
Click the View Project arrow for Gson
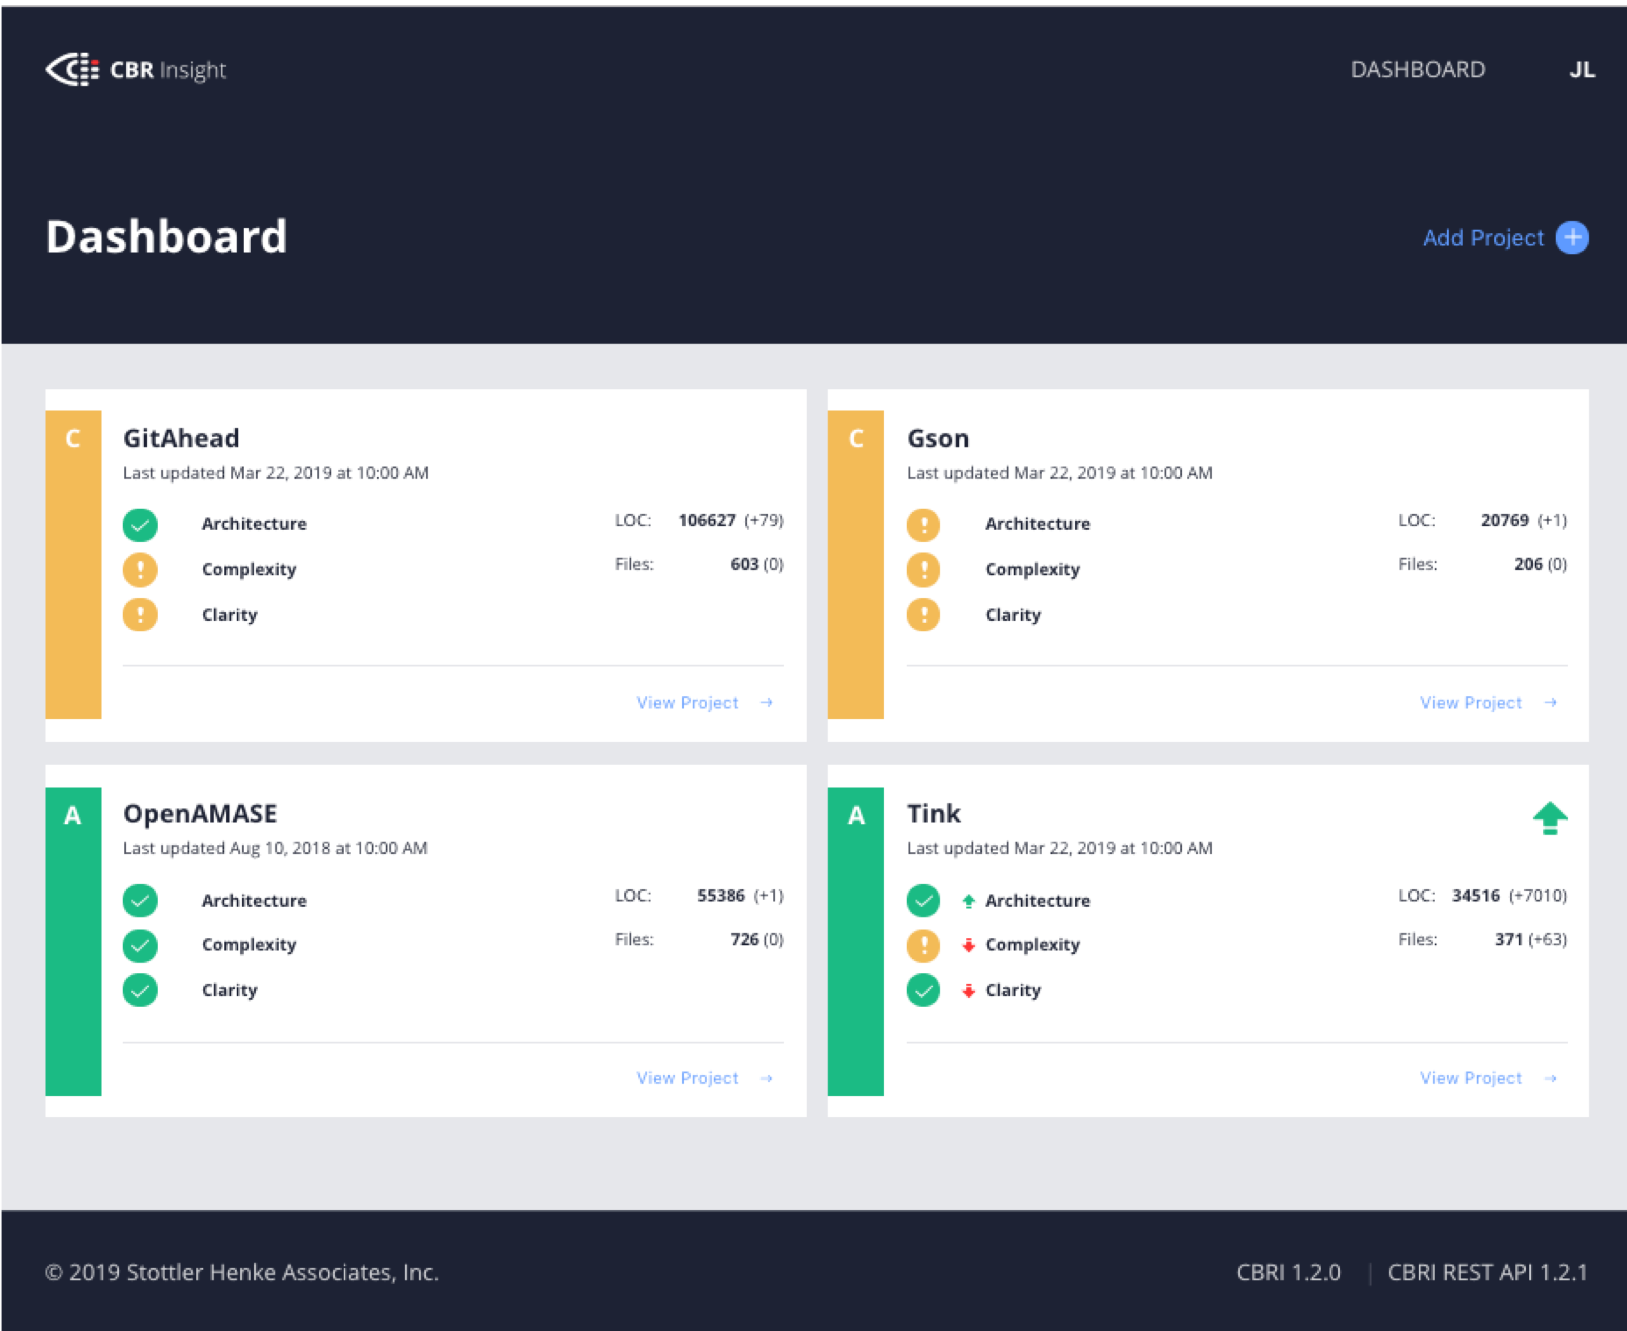1551,702
